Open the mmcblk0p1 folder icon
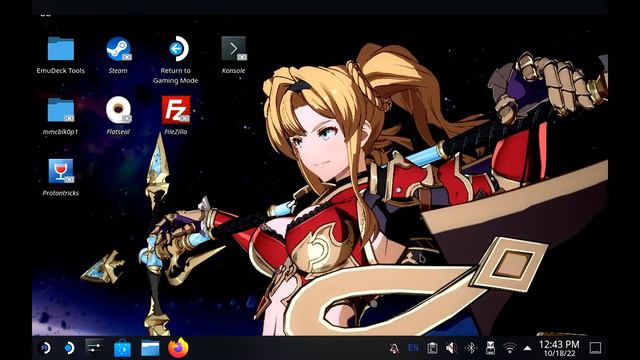The image size is (640, 360). coord(60,110)
